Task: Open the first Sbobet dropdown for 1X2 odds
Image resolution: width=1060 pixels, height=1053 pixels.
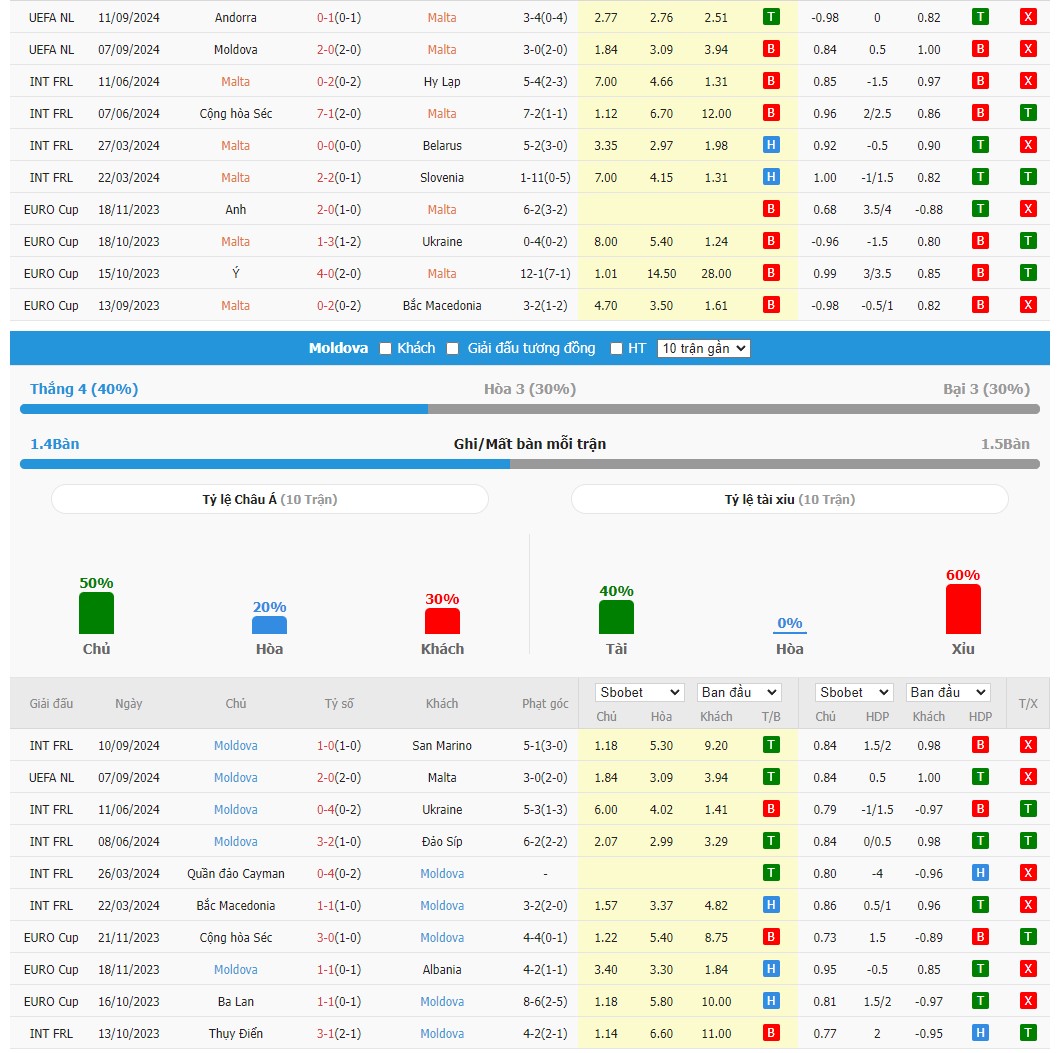Action: pyautogui.click(x=640, y=692)
